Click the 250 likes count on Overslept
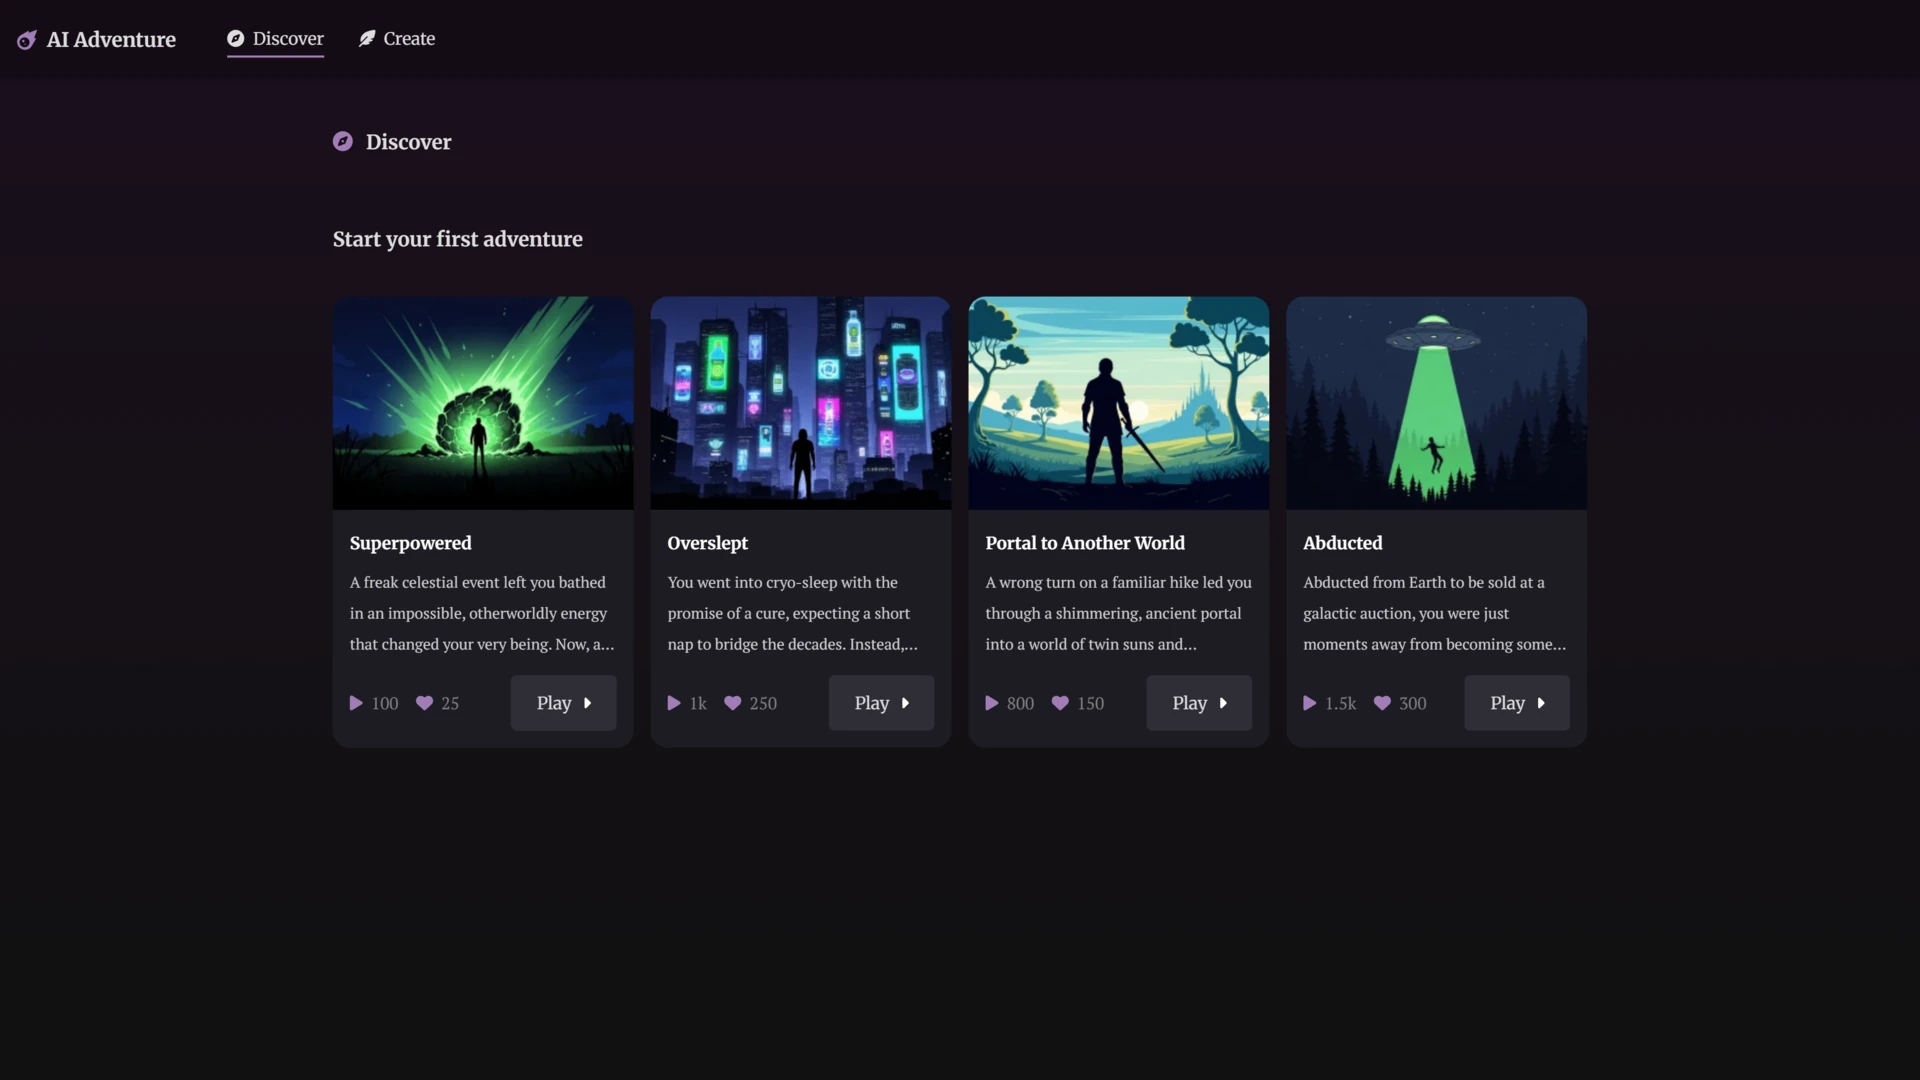Image resolution: width=1920 pixels, height=1080 pixels. [x=763, y=704]
